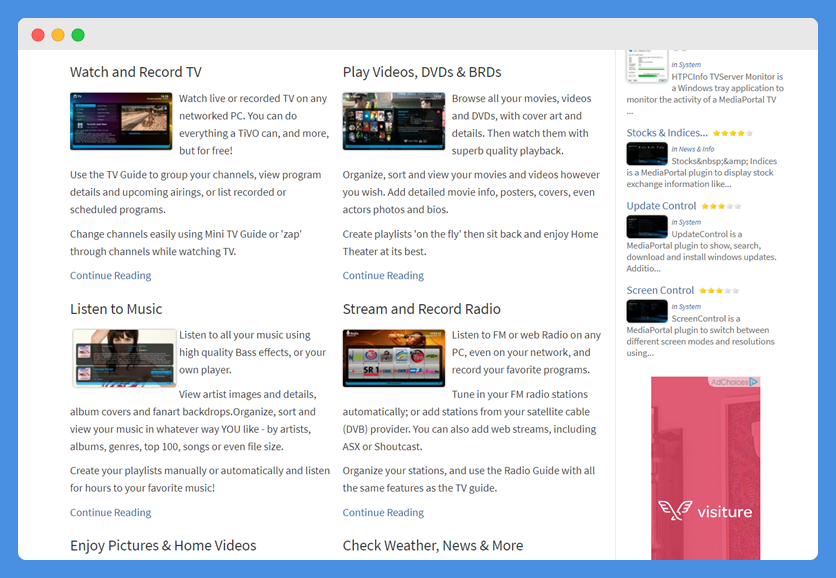Open the Play Videos, DVDs & BRDs screenshot

(394, 121)
